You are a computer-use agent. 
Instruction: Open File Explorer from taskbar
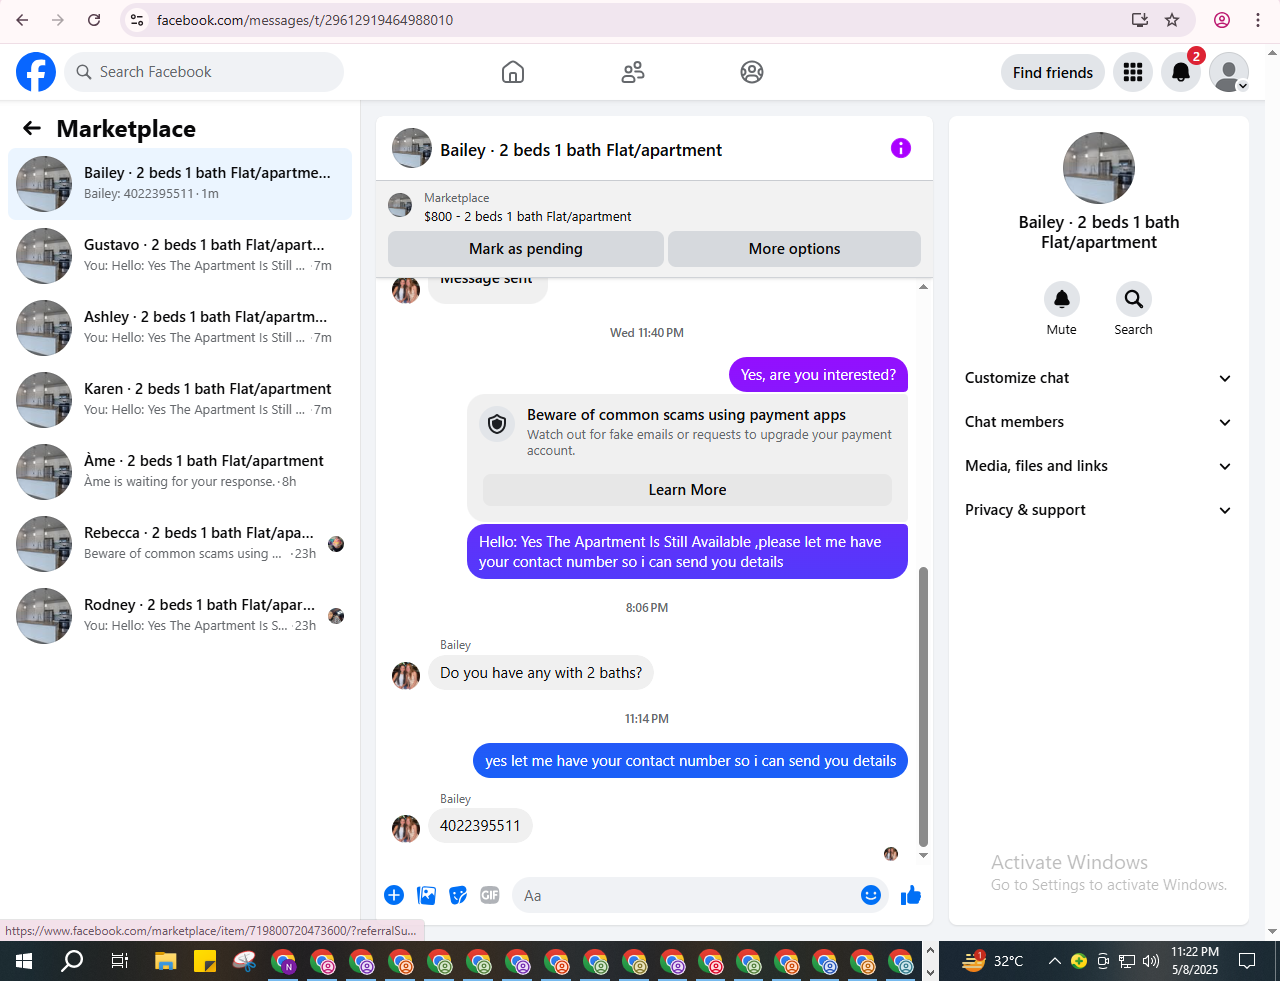tap(166, 962)
